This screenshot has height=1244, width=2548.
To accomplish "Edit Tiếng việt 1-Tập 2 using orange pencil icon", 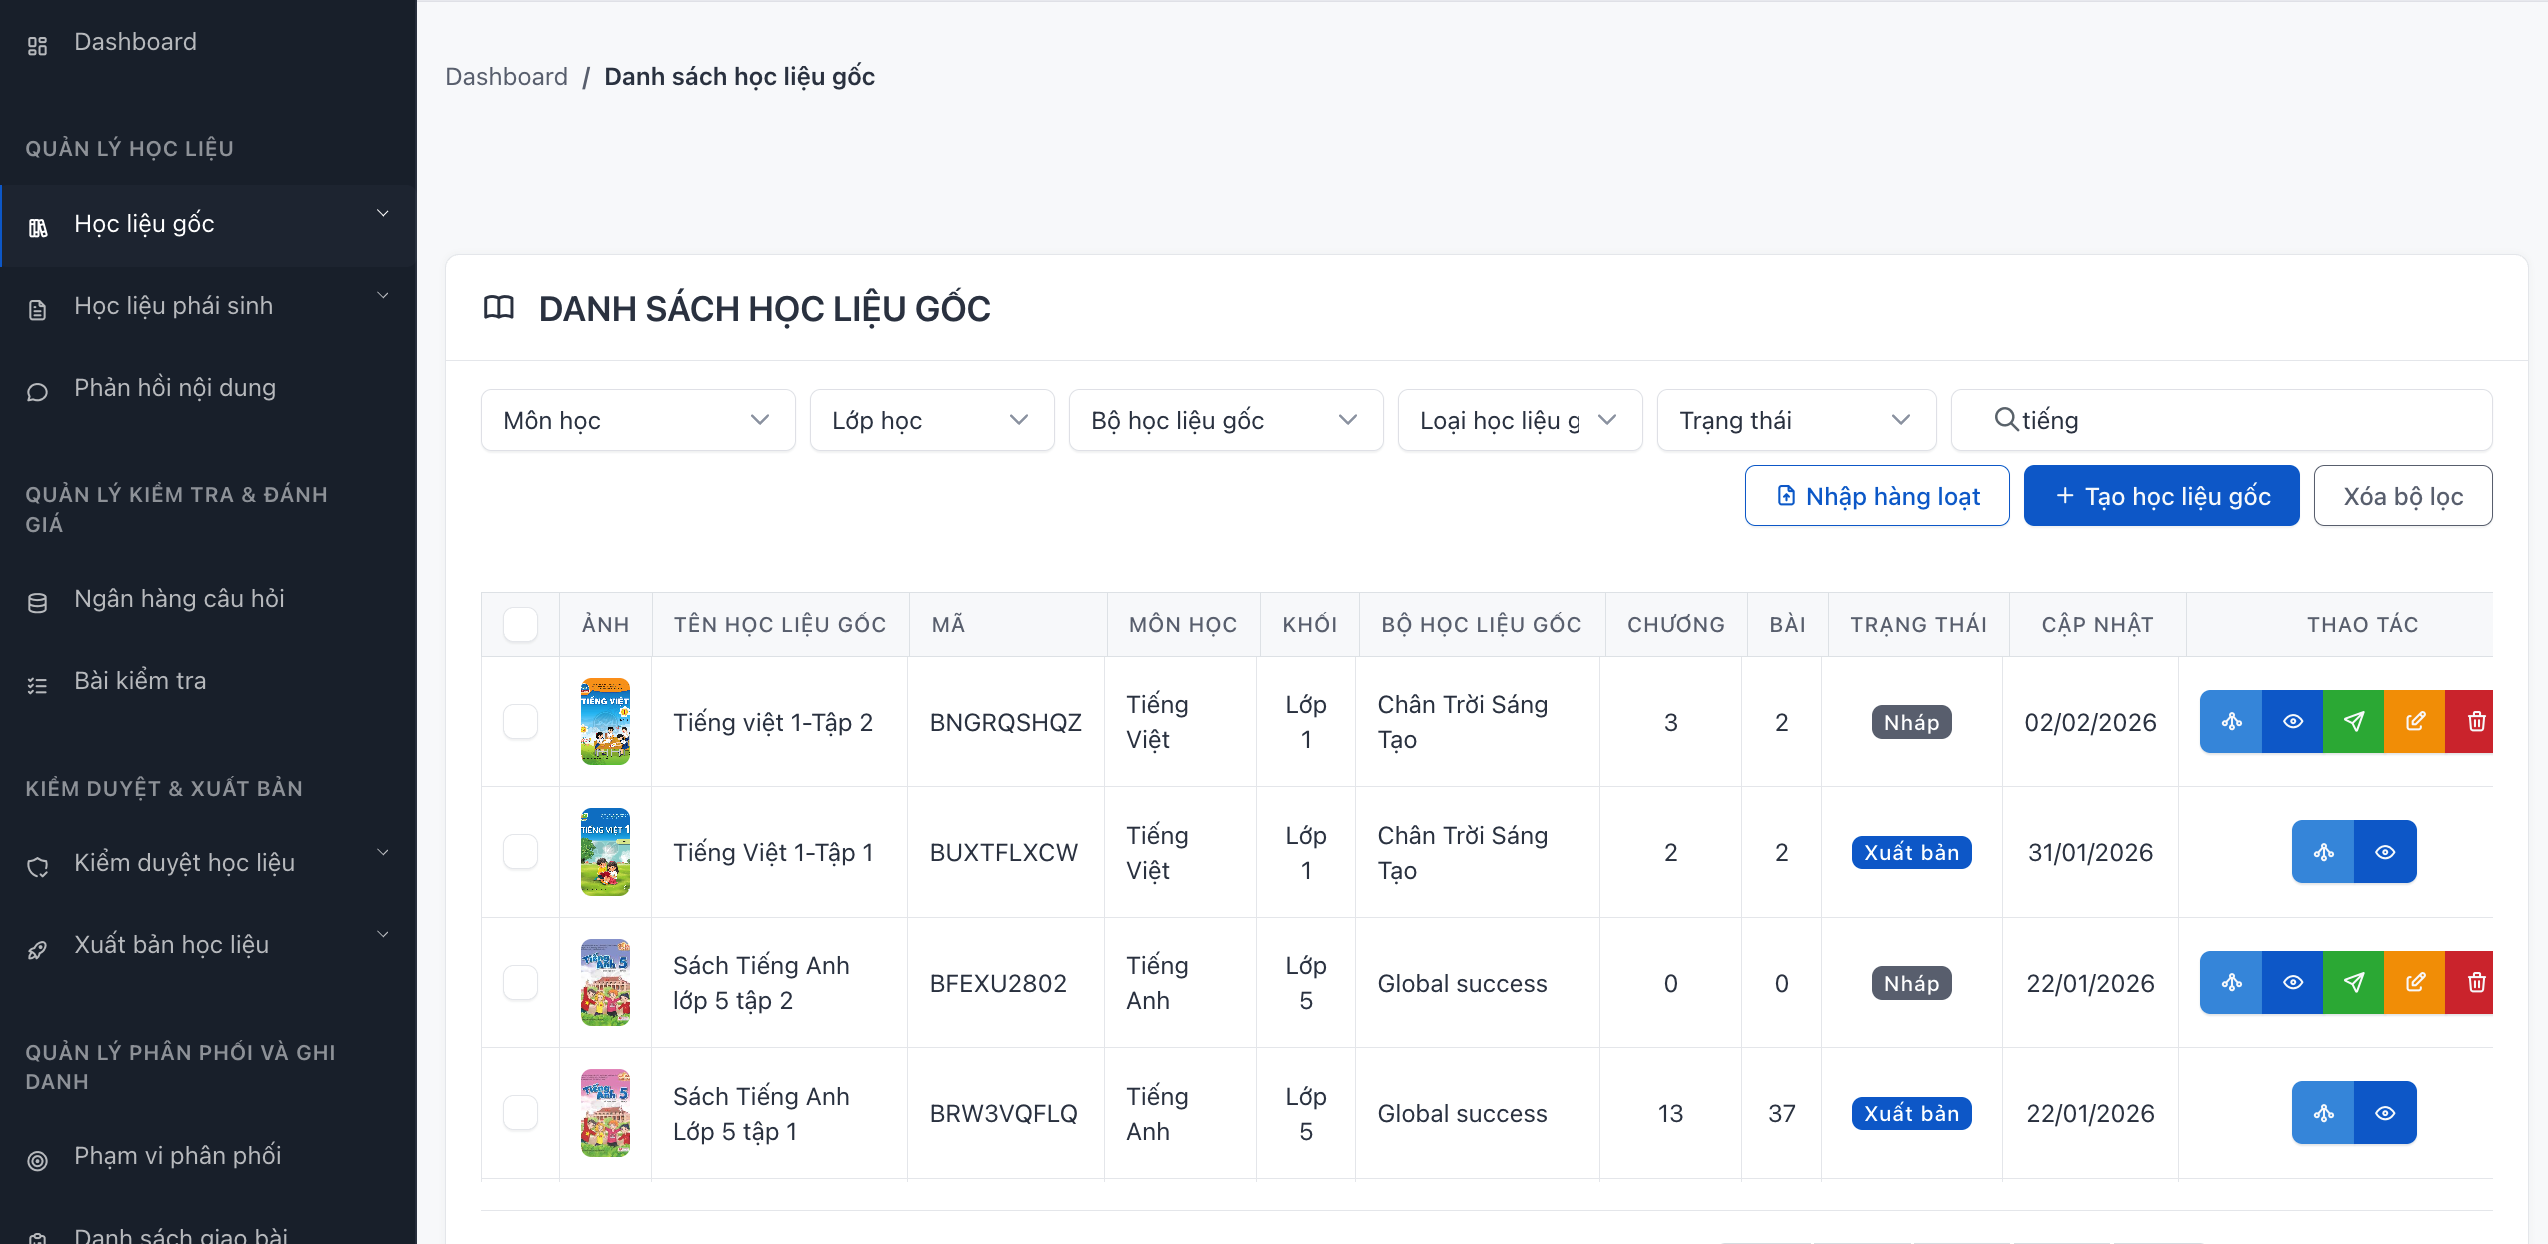I will 2416,721.
